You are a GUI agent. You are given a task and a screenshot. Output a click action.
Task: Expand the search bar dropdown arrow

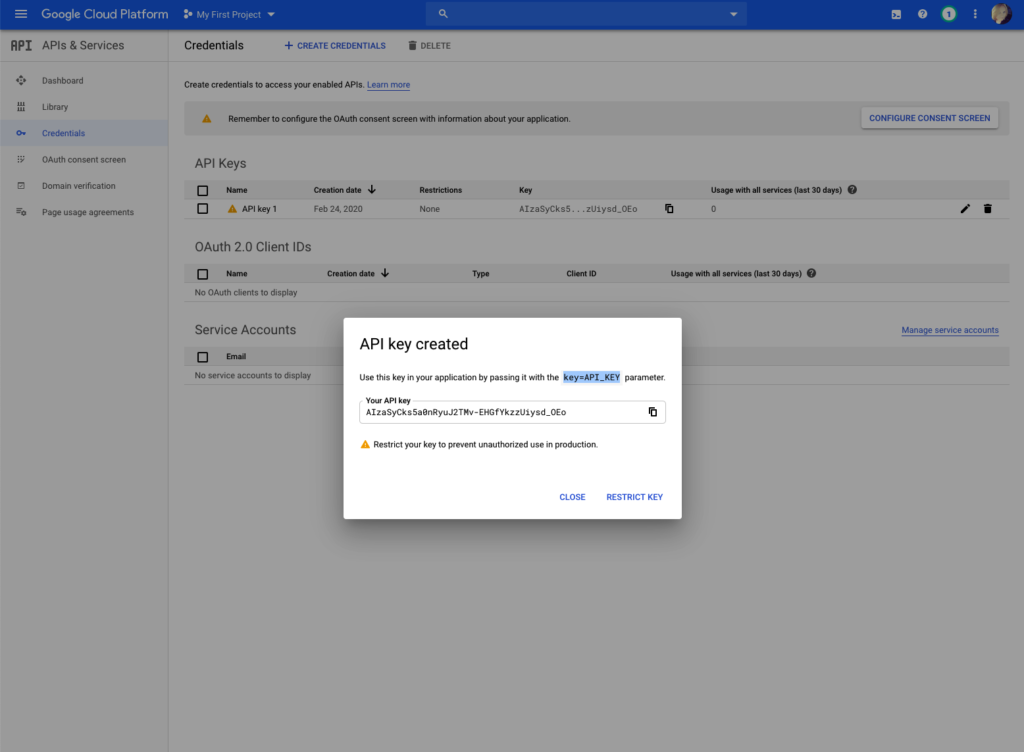[x=733, y=14]
